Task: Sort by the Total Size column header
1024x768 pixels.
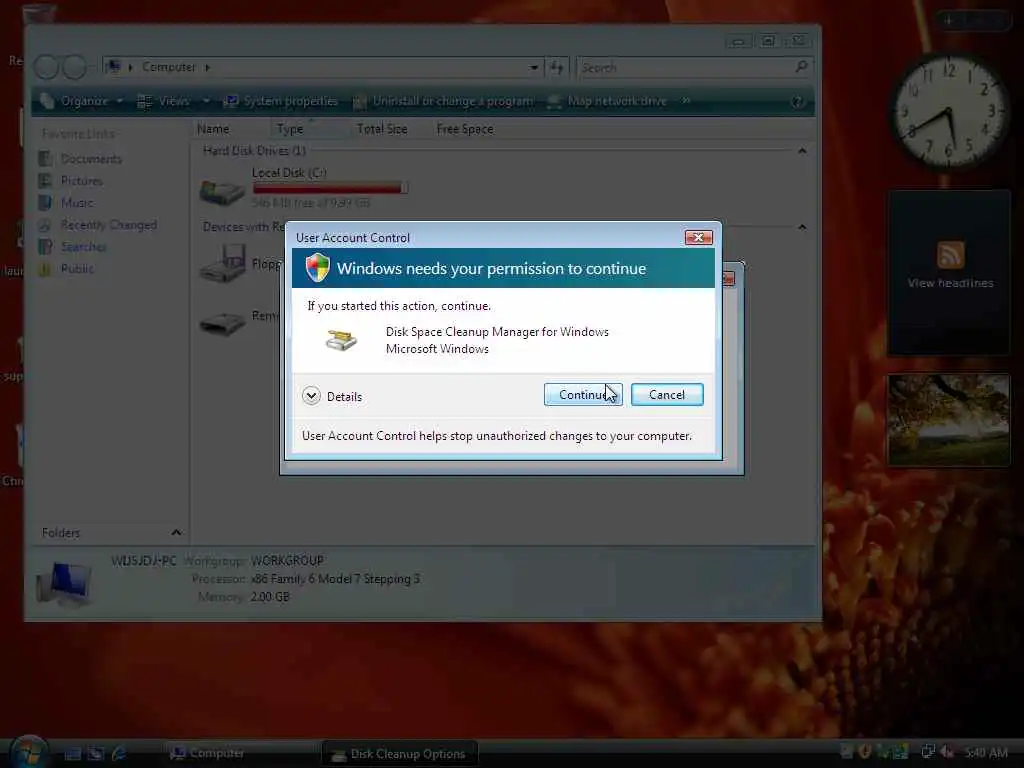Action: (x=389, y=129)
